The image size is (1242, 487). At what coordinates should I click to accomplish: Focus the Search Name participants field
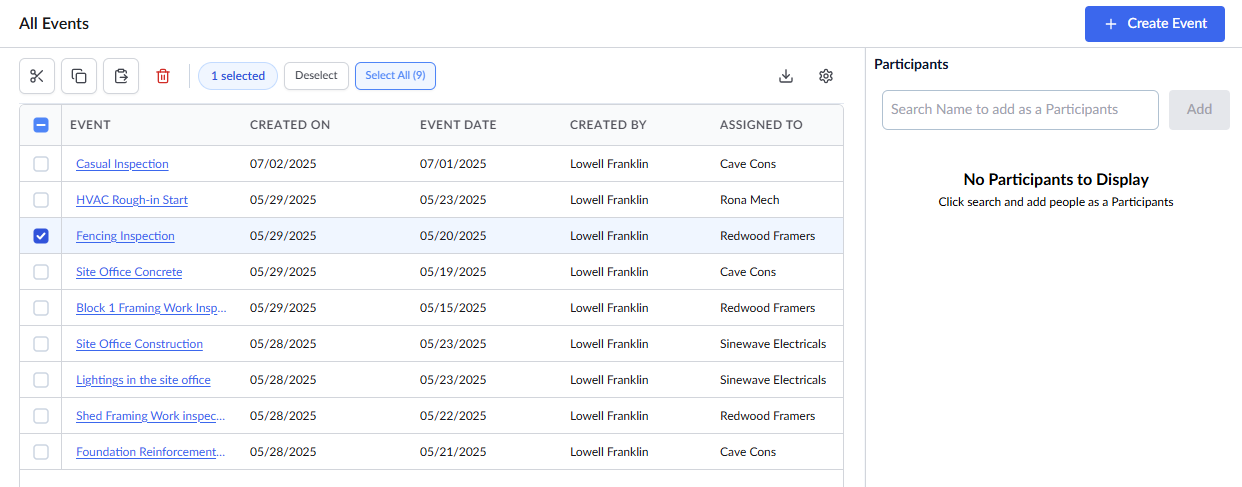pyautogui.click(x=1020, y=110)
